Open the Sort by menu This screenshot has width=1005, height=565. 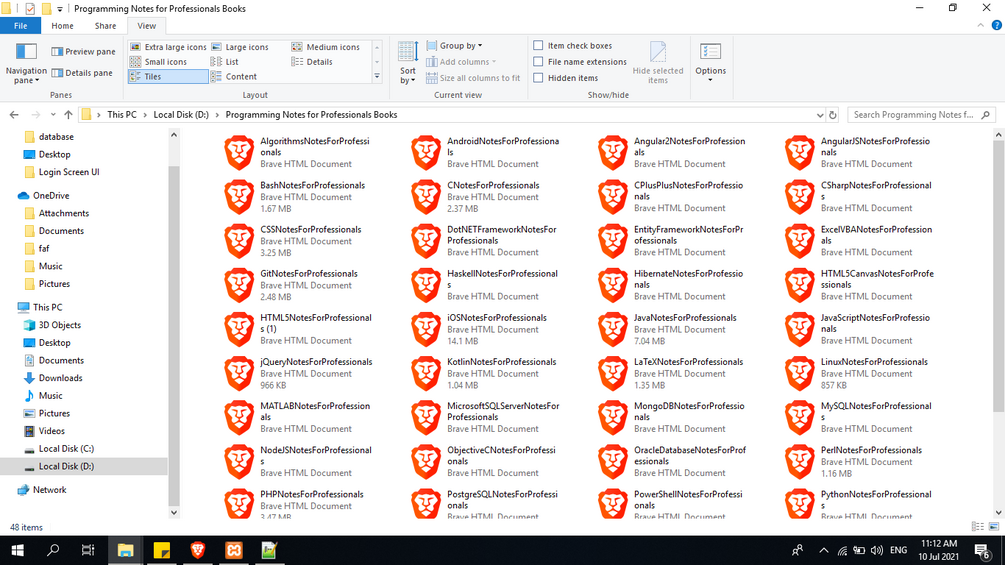pos(408,63)
